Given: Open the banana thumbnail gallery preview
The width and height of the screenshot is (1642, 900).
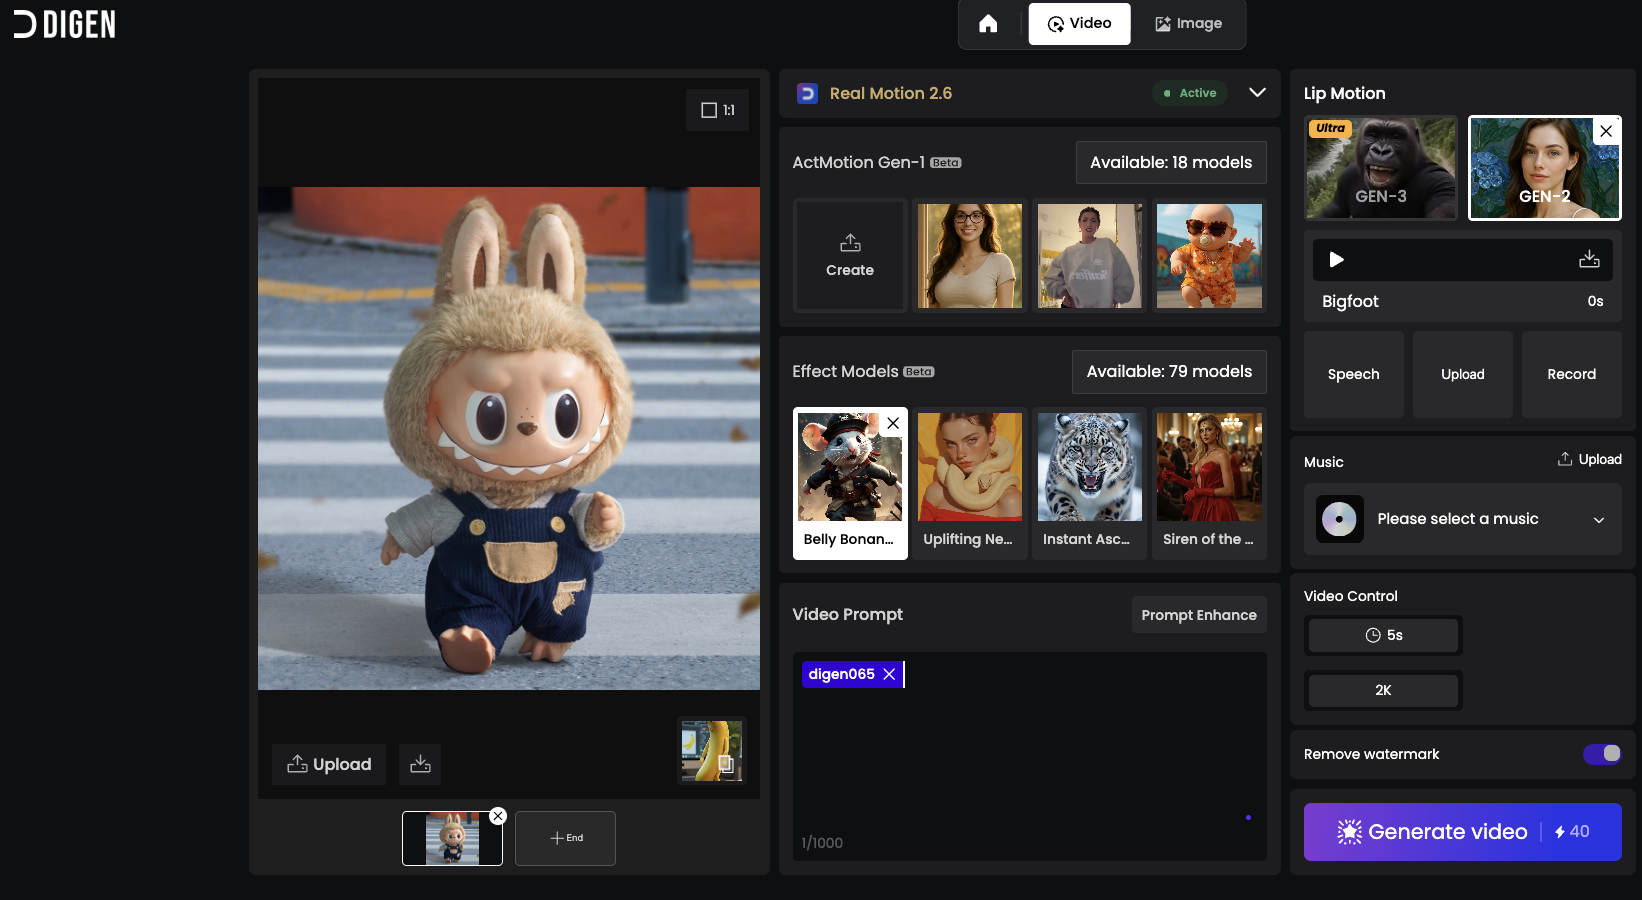Looking at the screenshot, I should [711, 751].
